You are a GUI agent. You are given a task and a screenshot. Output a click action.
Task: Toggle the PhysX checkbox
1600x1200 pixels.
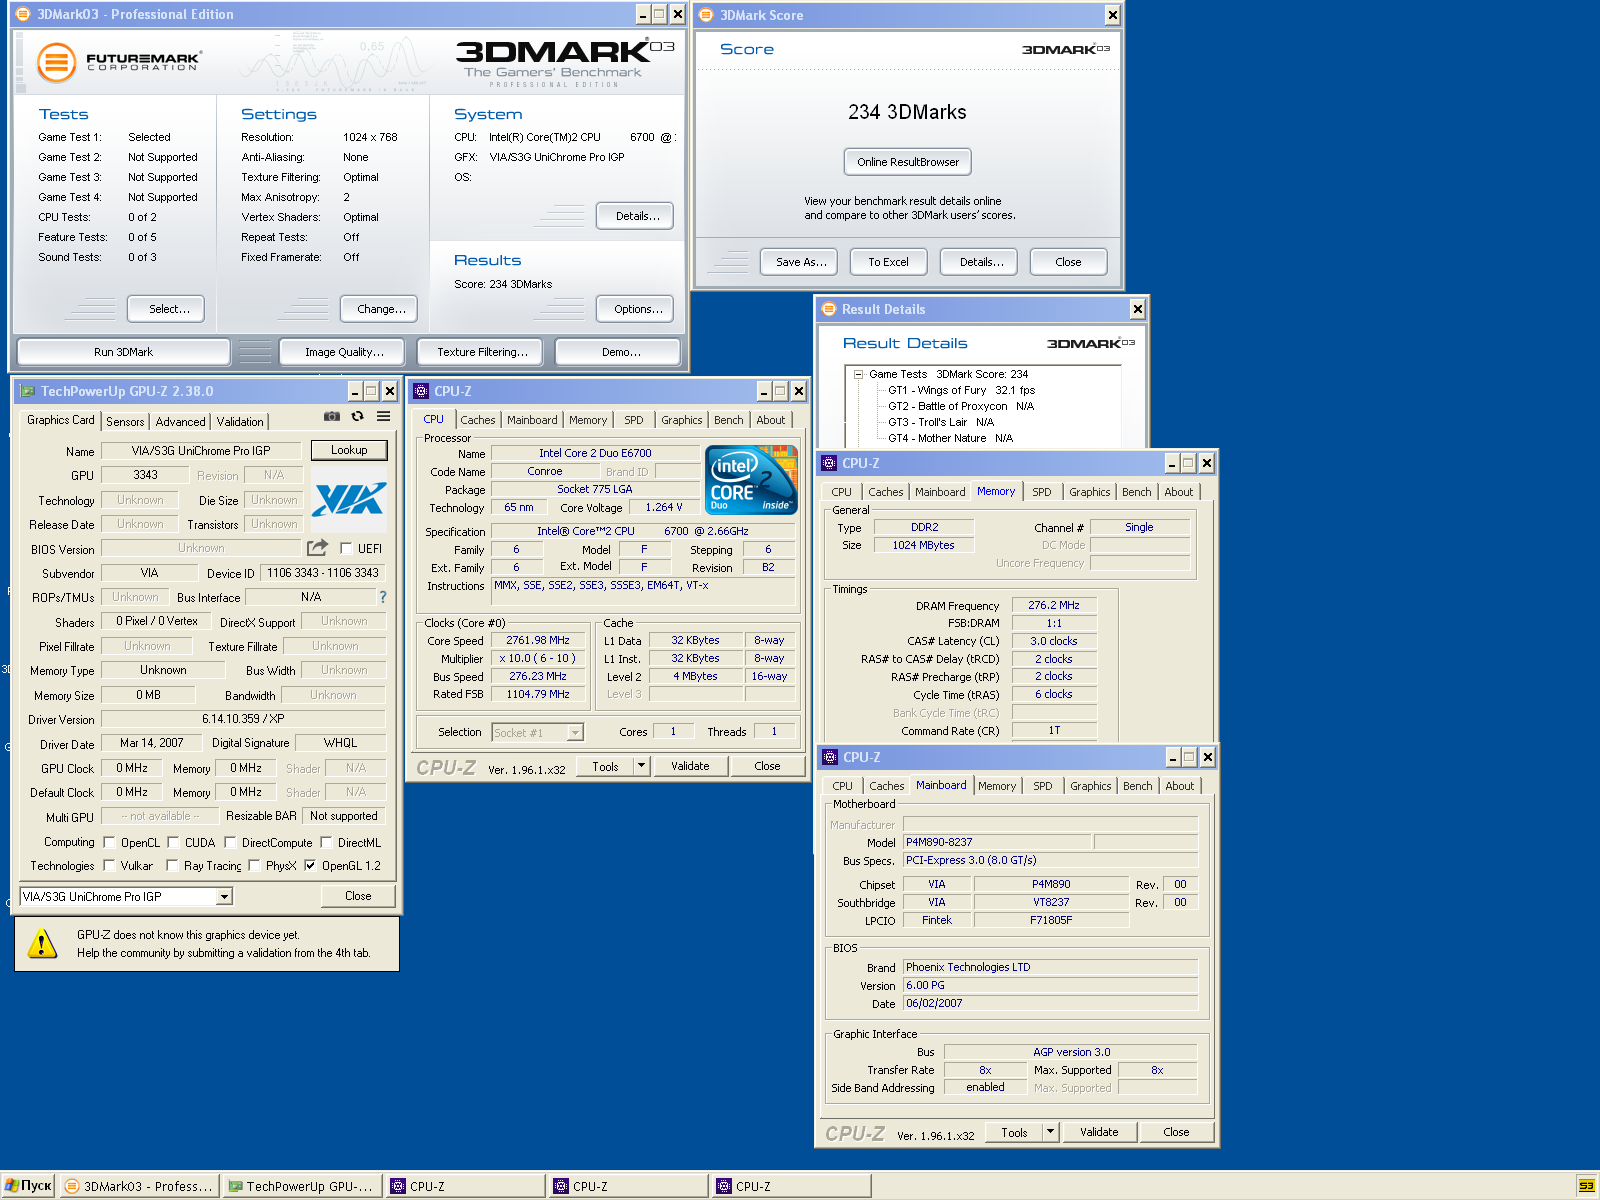pos(254,865)
